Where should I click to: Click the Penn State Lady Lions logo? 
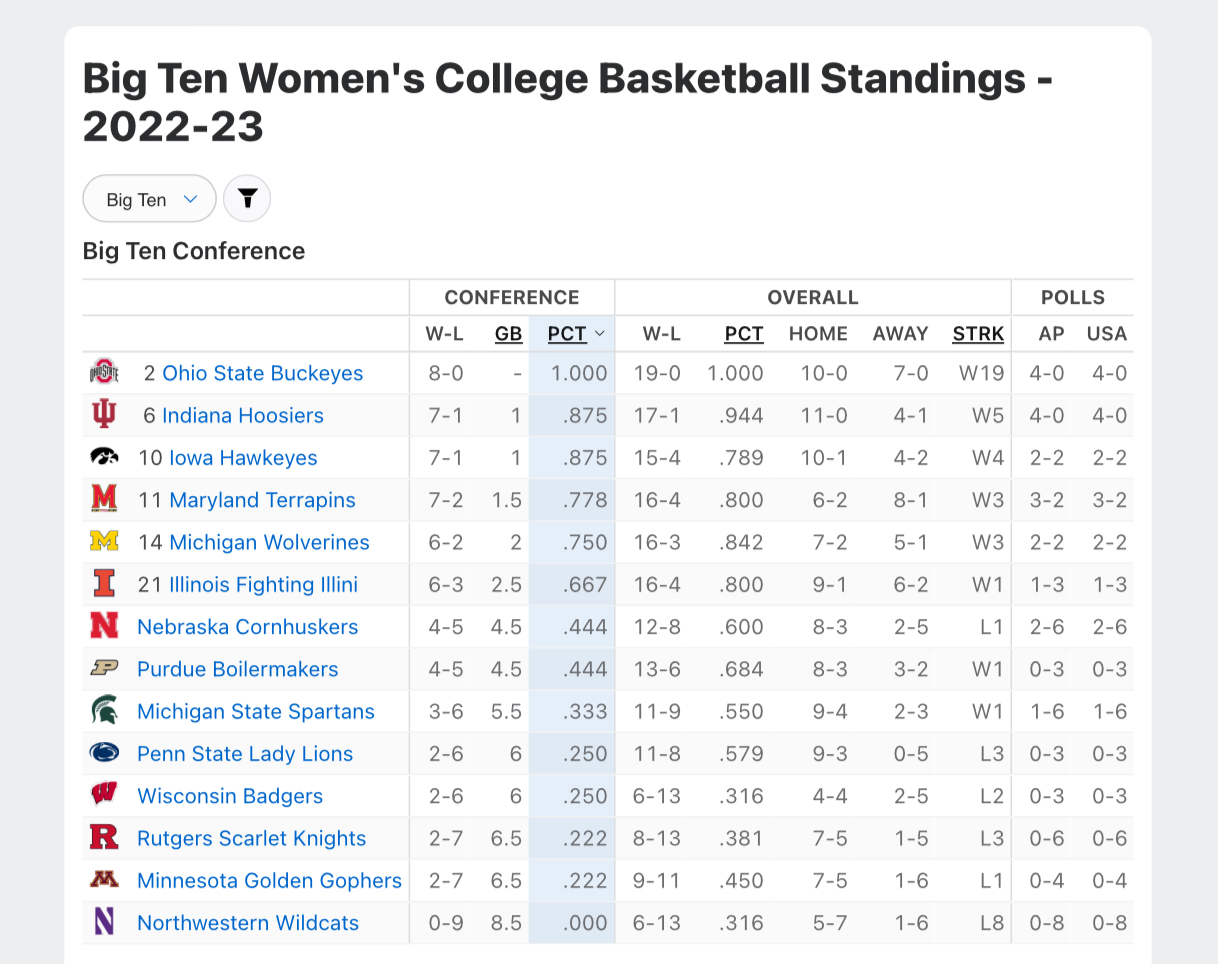coord(104,754)
